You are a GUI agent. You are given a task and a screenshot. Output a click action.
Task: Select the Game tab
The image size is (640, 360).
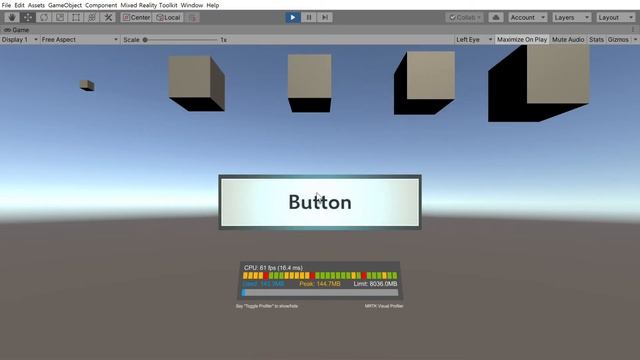pyautogui.click(x=16, y=30)
